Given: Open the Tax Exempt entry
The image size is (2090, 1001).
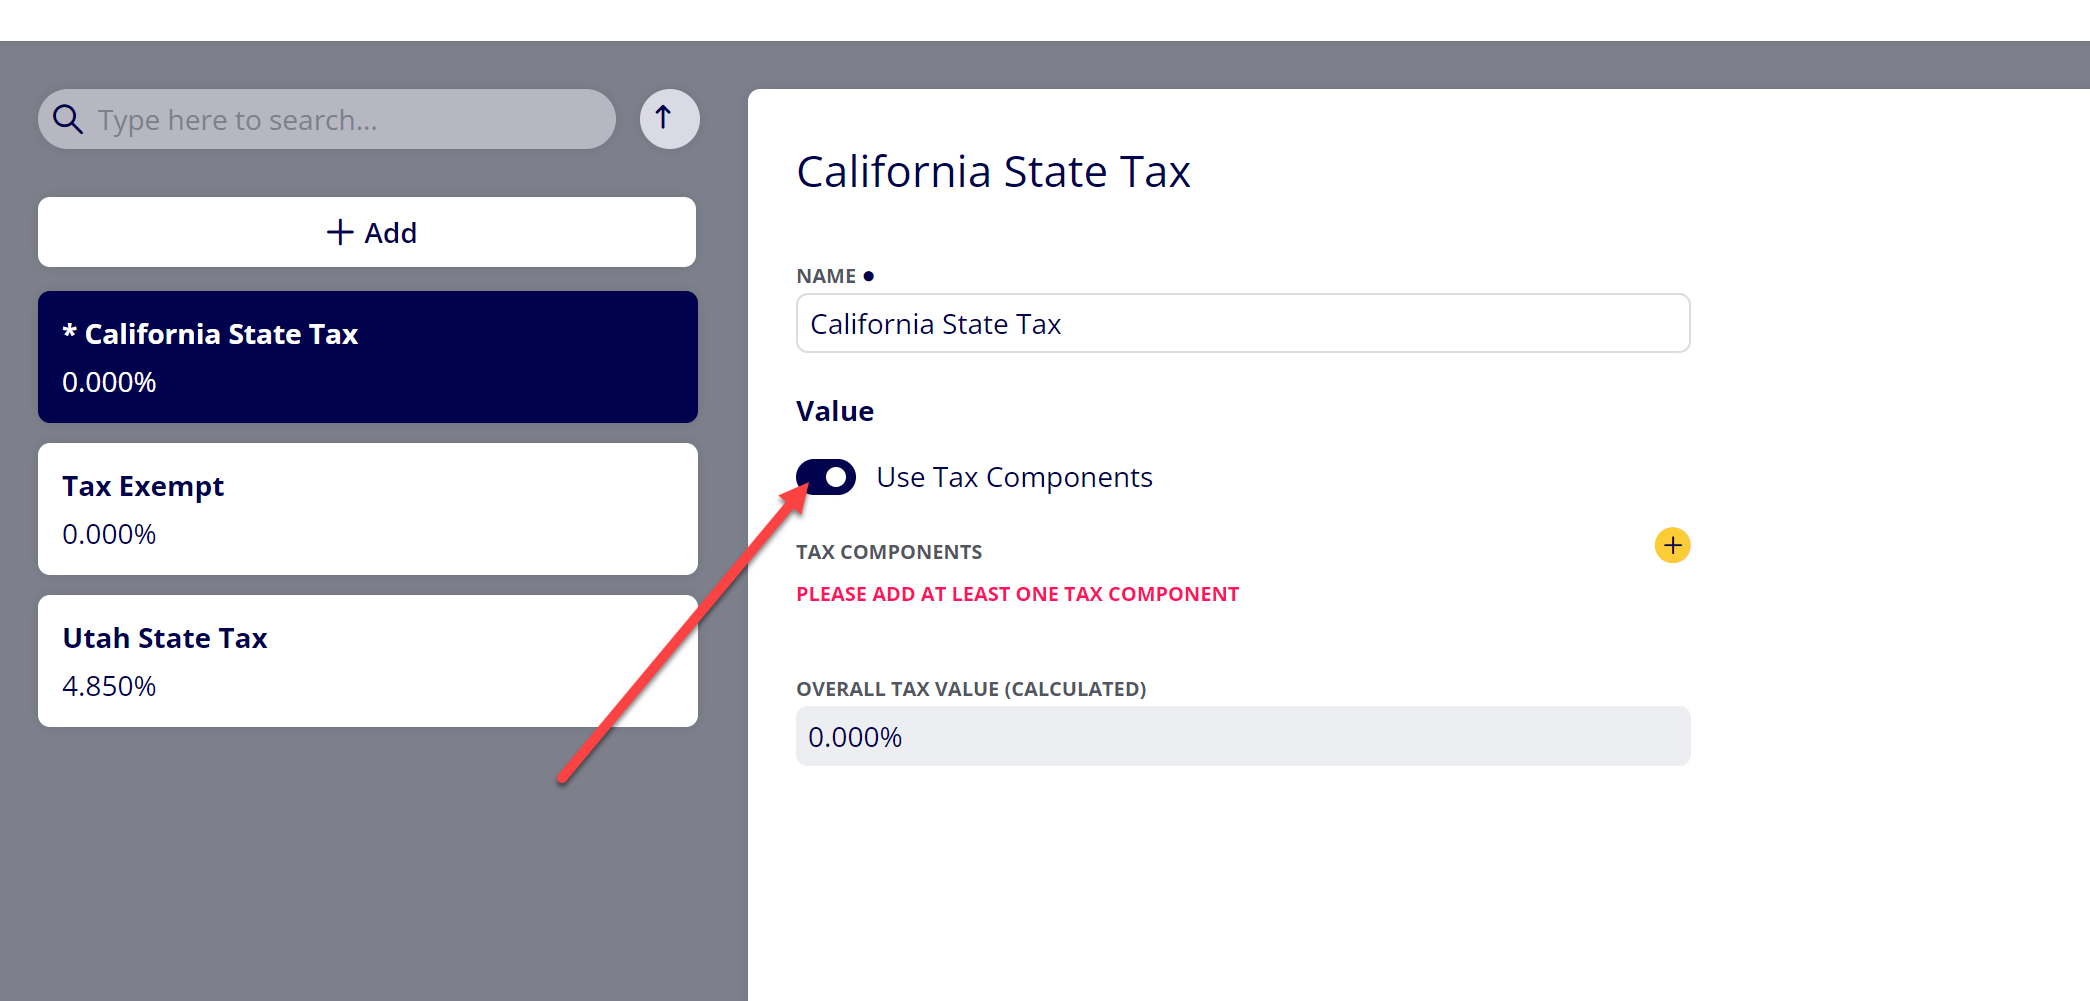Looking at the screenshot, I should tap(367, 509).
